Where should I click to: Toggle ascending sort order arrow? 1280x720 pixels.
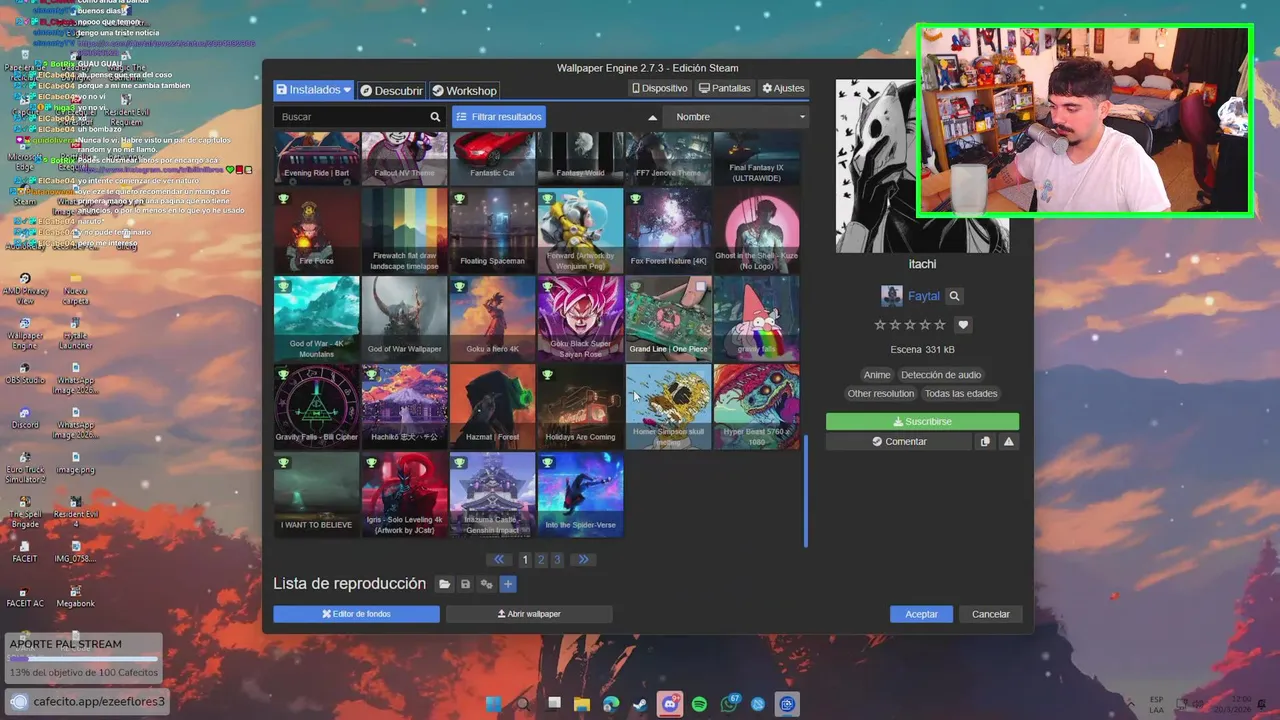tap(653, 117)
